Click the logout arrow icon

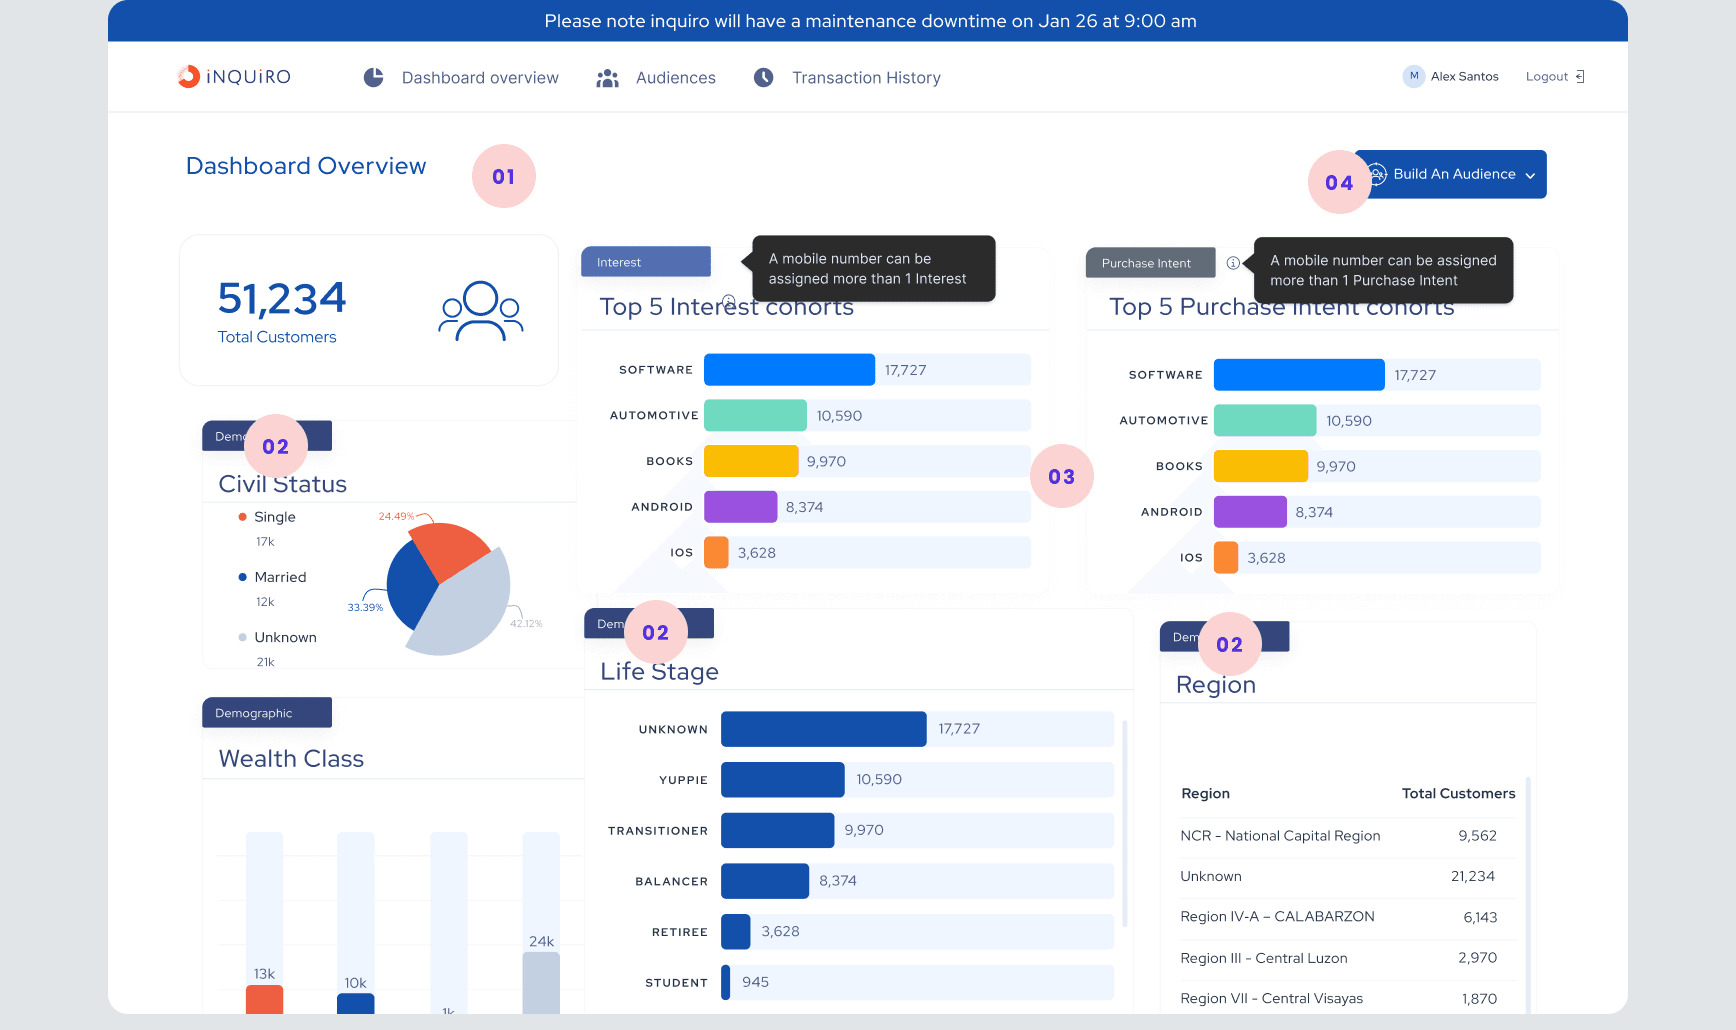[1580, 76]
